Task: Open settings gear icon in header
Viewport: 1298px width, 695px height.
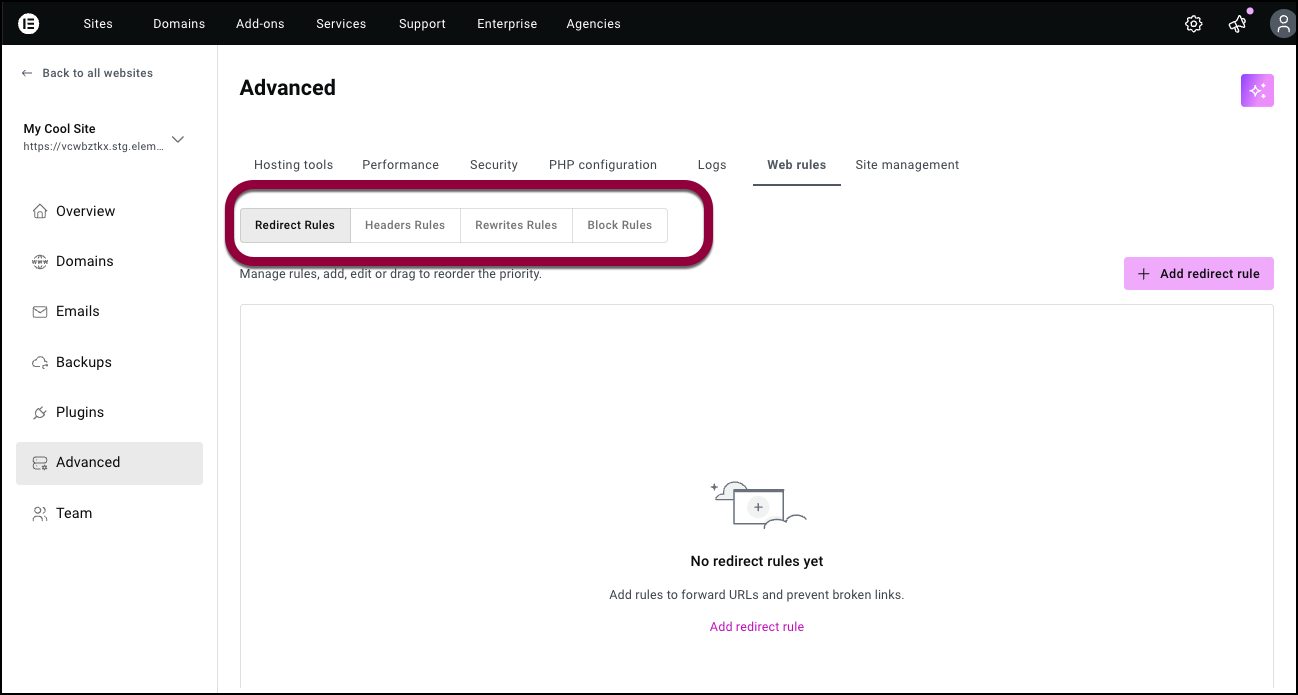Action: (1193, 24)
